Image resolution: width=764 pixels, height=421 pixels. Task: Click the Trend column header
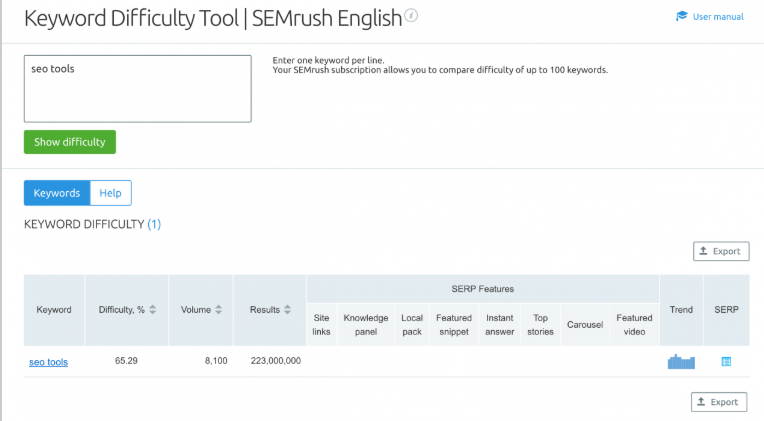click(x=681, y=310)
